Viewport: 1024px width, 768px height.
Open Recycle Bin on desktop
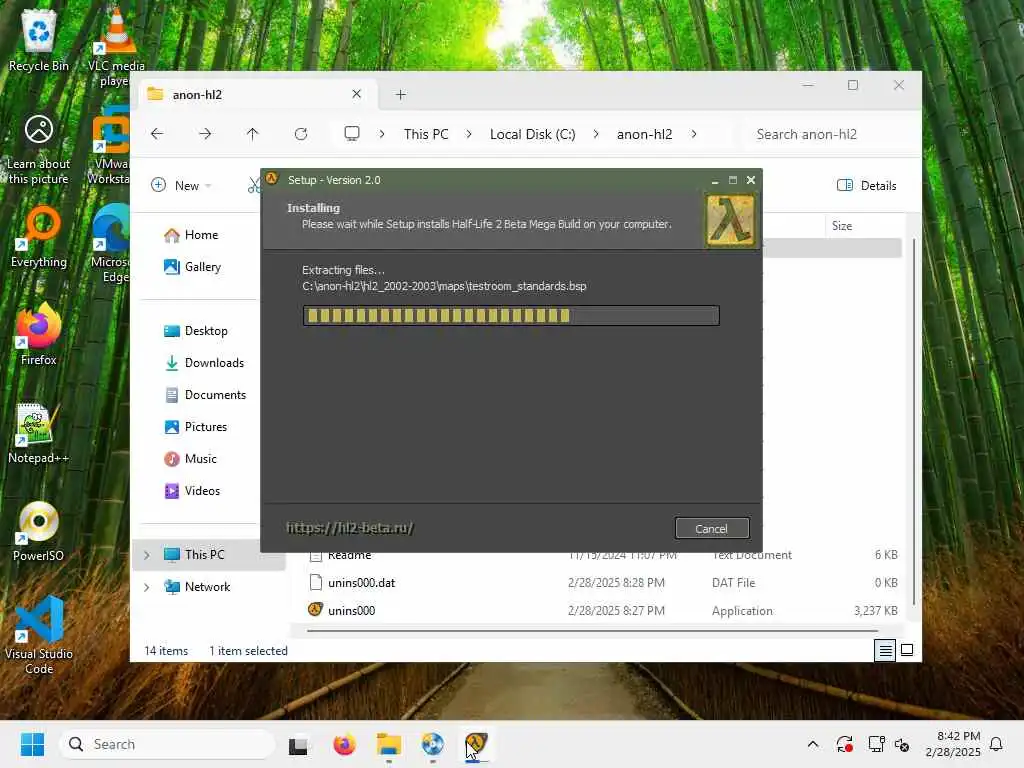39,40
